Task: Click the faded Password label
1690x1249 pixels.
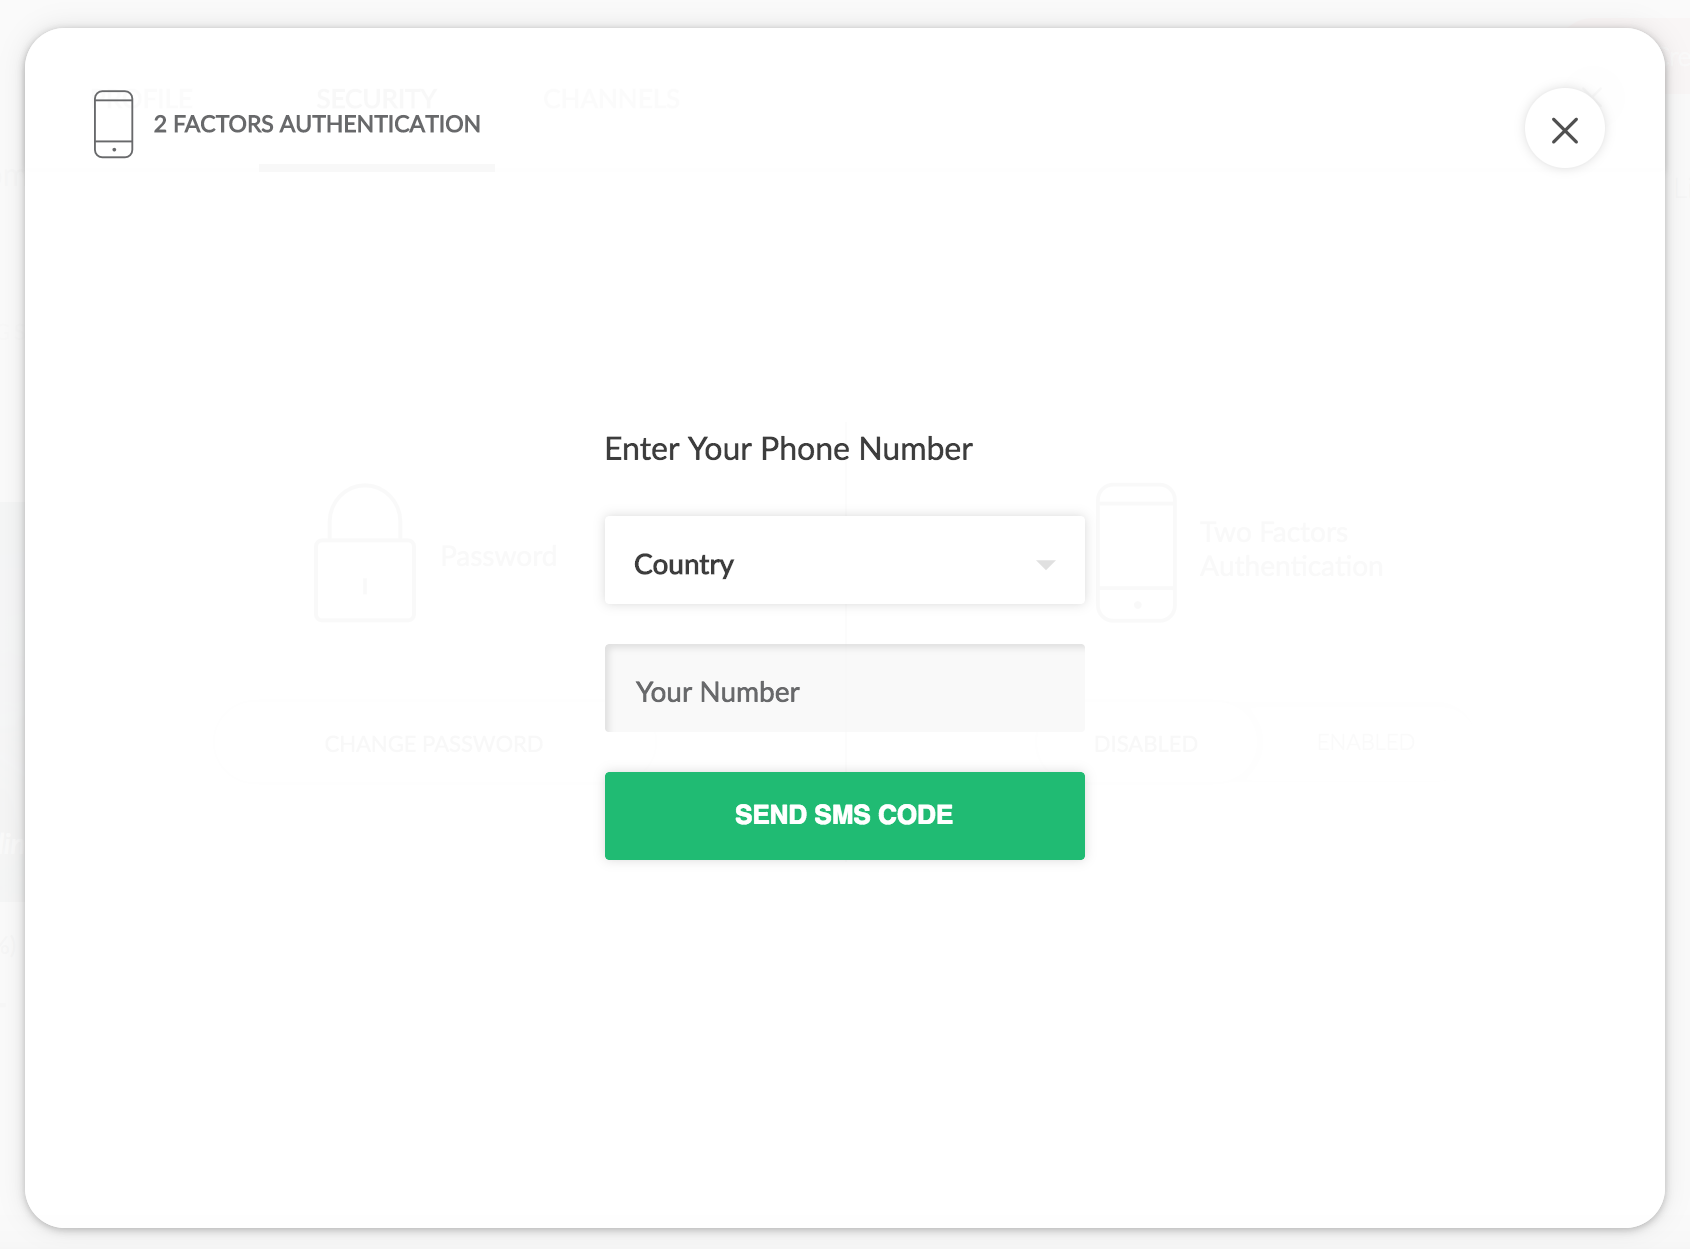Action: pyautogui.click(x=498, y=556)
